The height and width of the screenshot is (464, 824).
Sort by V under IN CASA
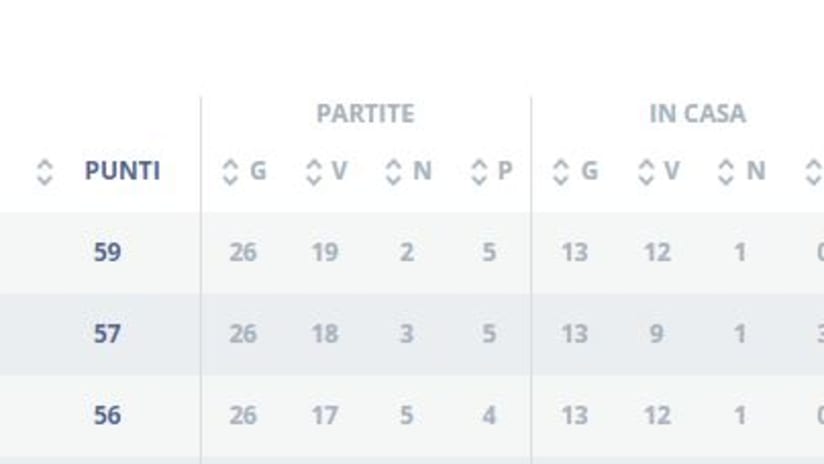pyautogui.click(x=658, y=171)
